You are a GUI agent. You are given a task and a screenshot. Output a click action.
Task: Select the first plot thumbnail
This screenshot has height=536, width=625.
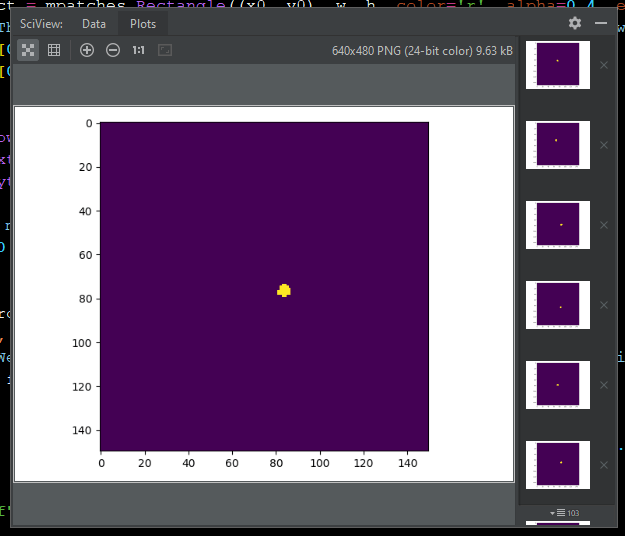[x=558, y=65]
